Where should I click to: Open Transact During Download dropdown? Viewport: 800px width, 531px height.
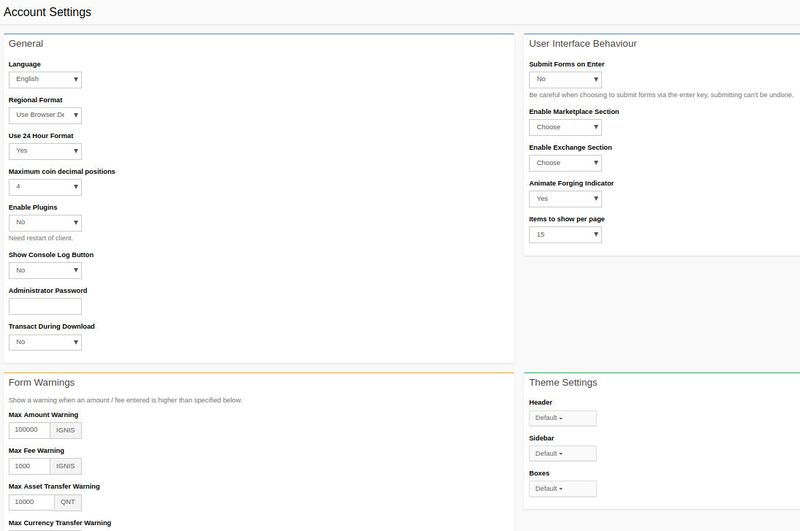pos(45,342)
